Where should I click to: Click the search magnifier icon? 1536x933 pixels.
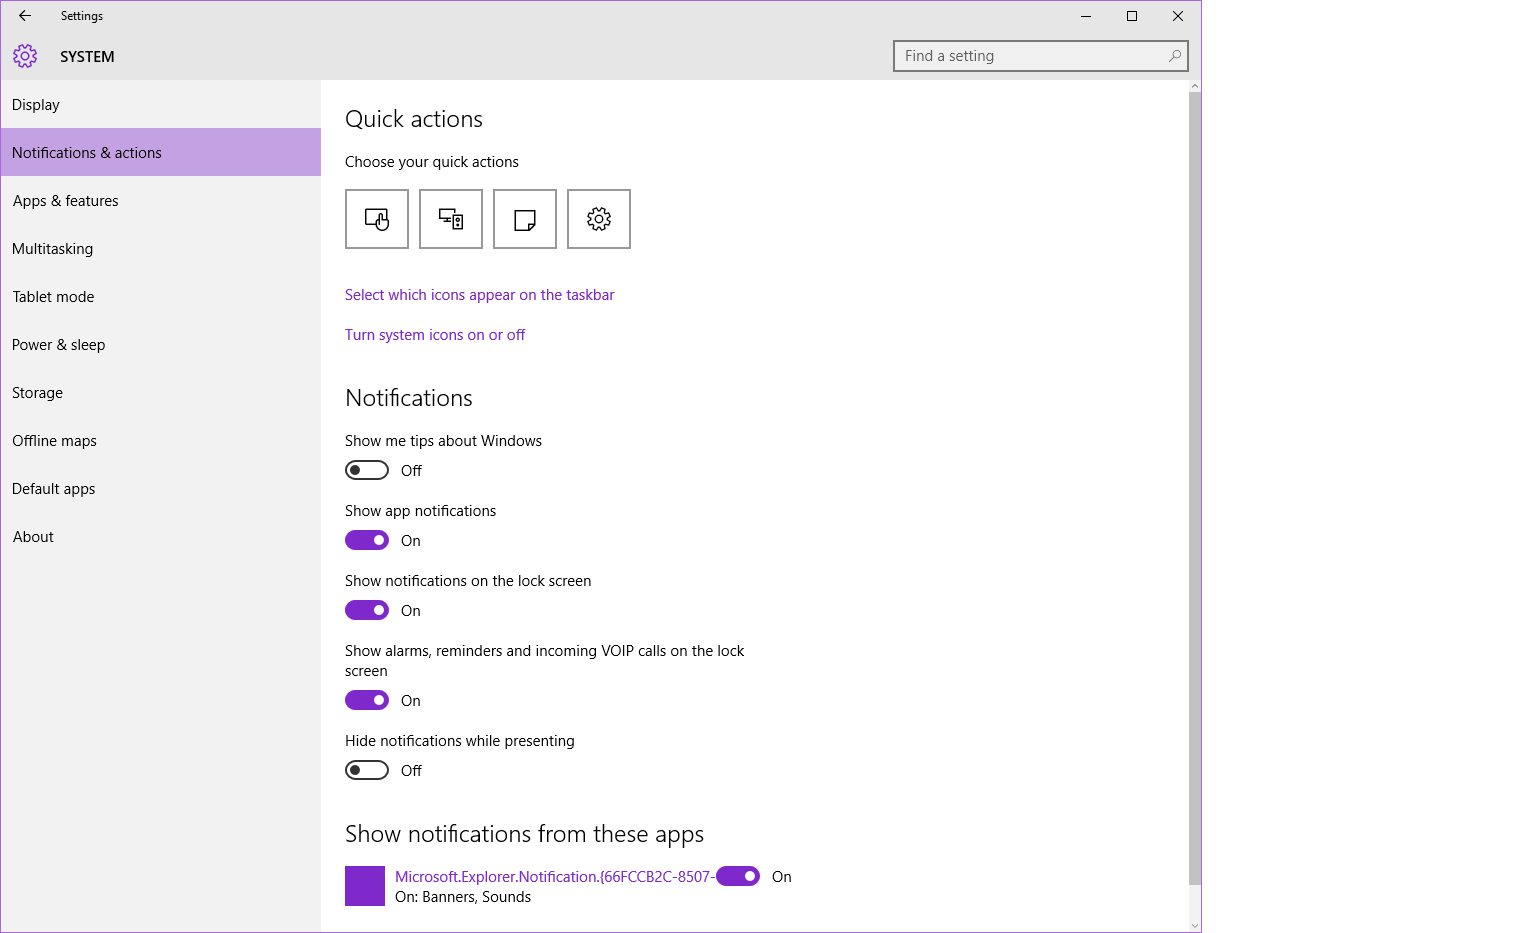tap(1175, 56)
